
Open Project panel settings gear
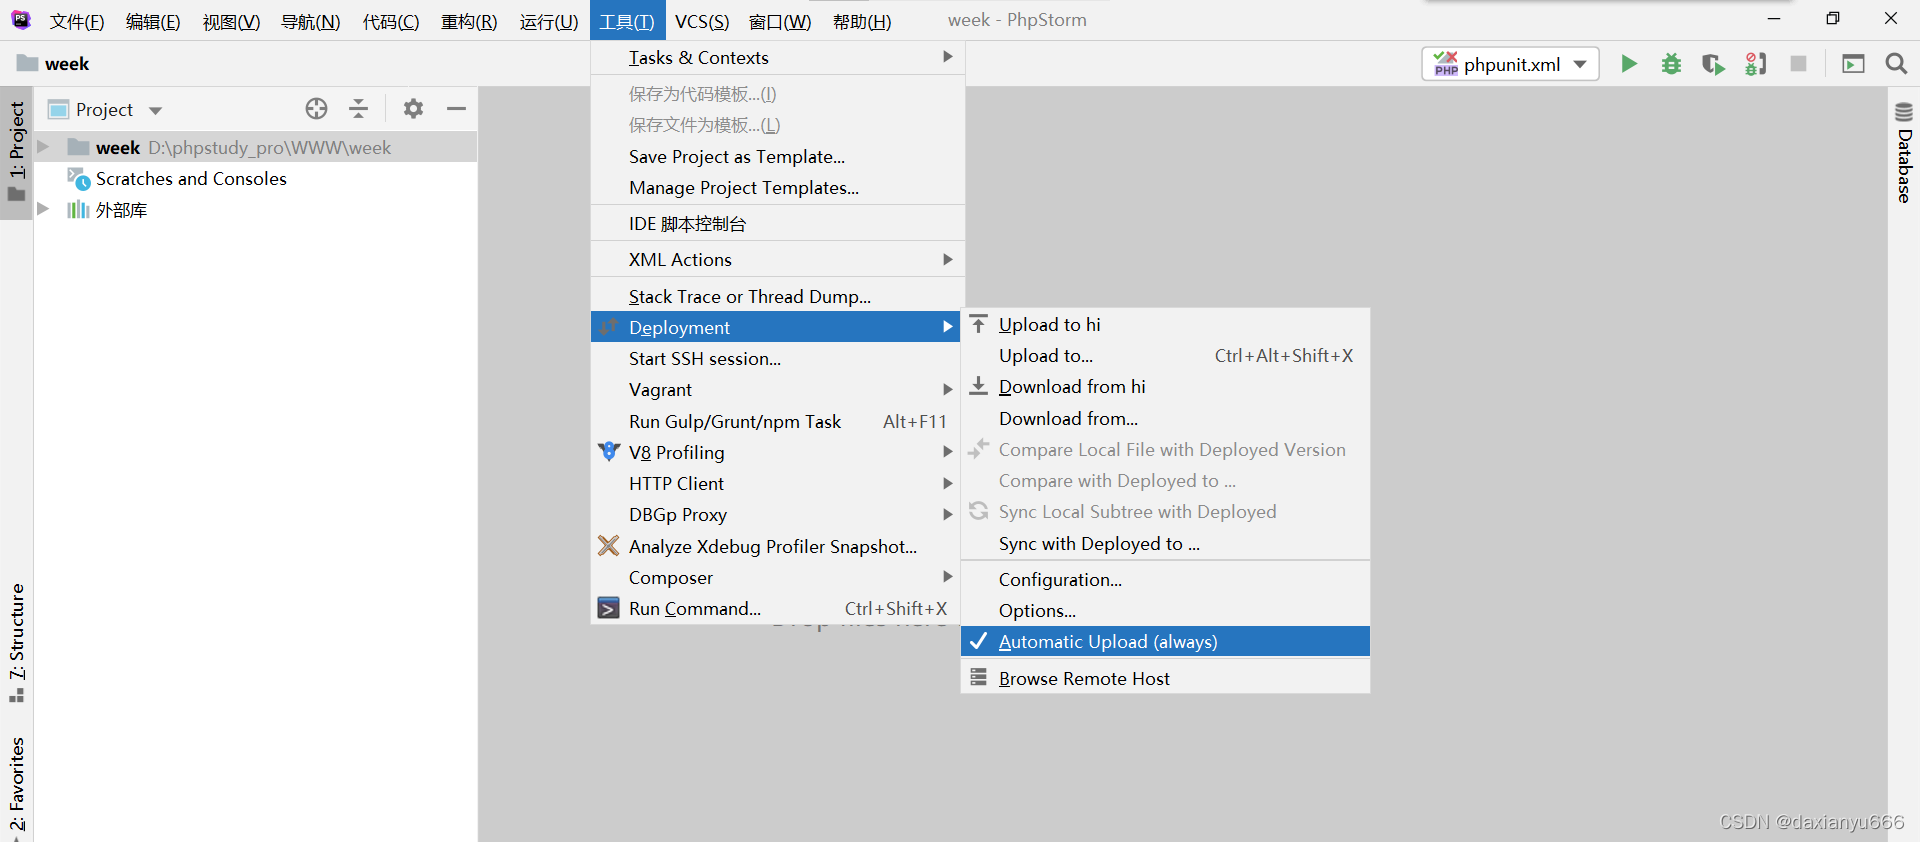click(x=413, y=109)
